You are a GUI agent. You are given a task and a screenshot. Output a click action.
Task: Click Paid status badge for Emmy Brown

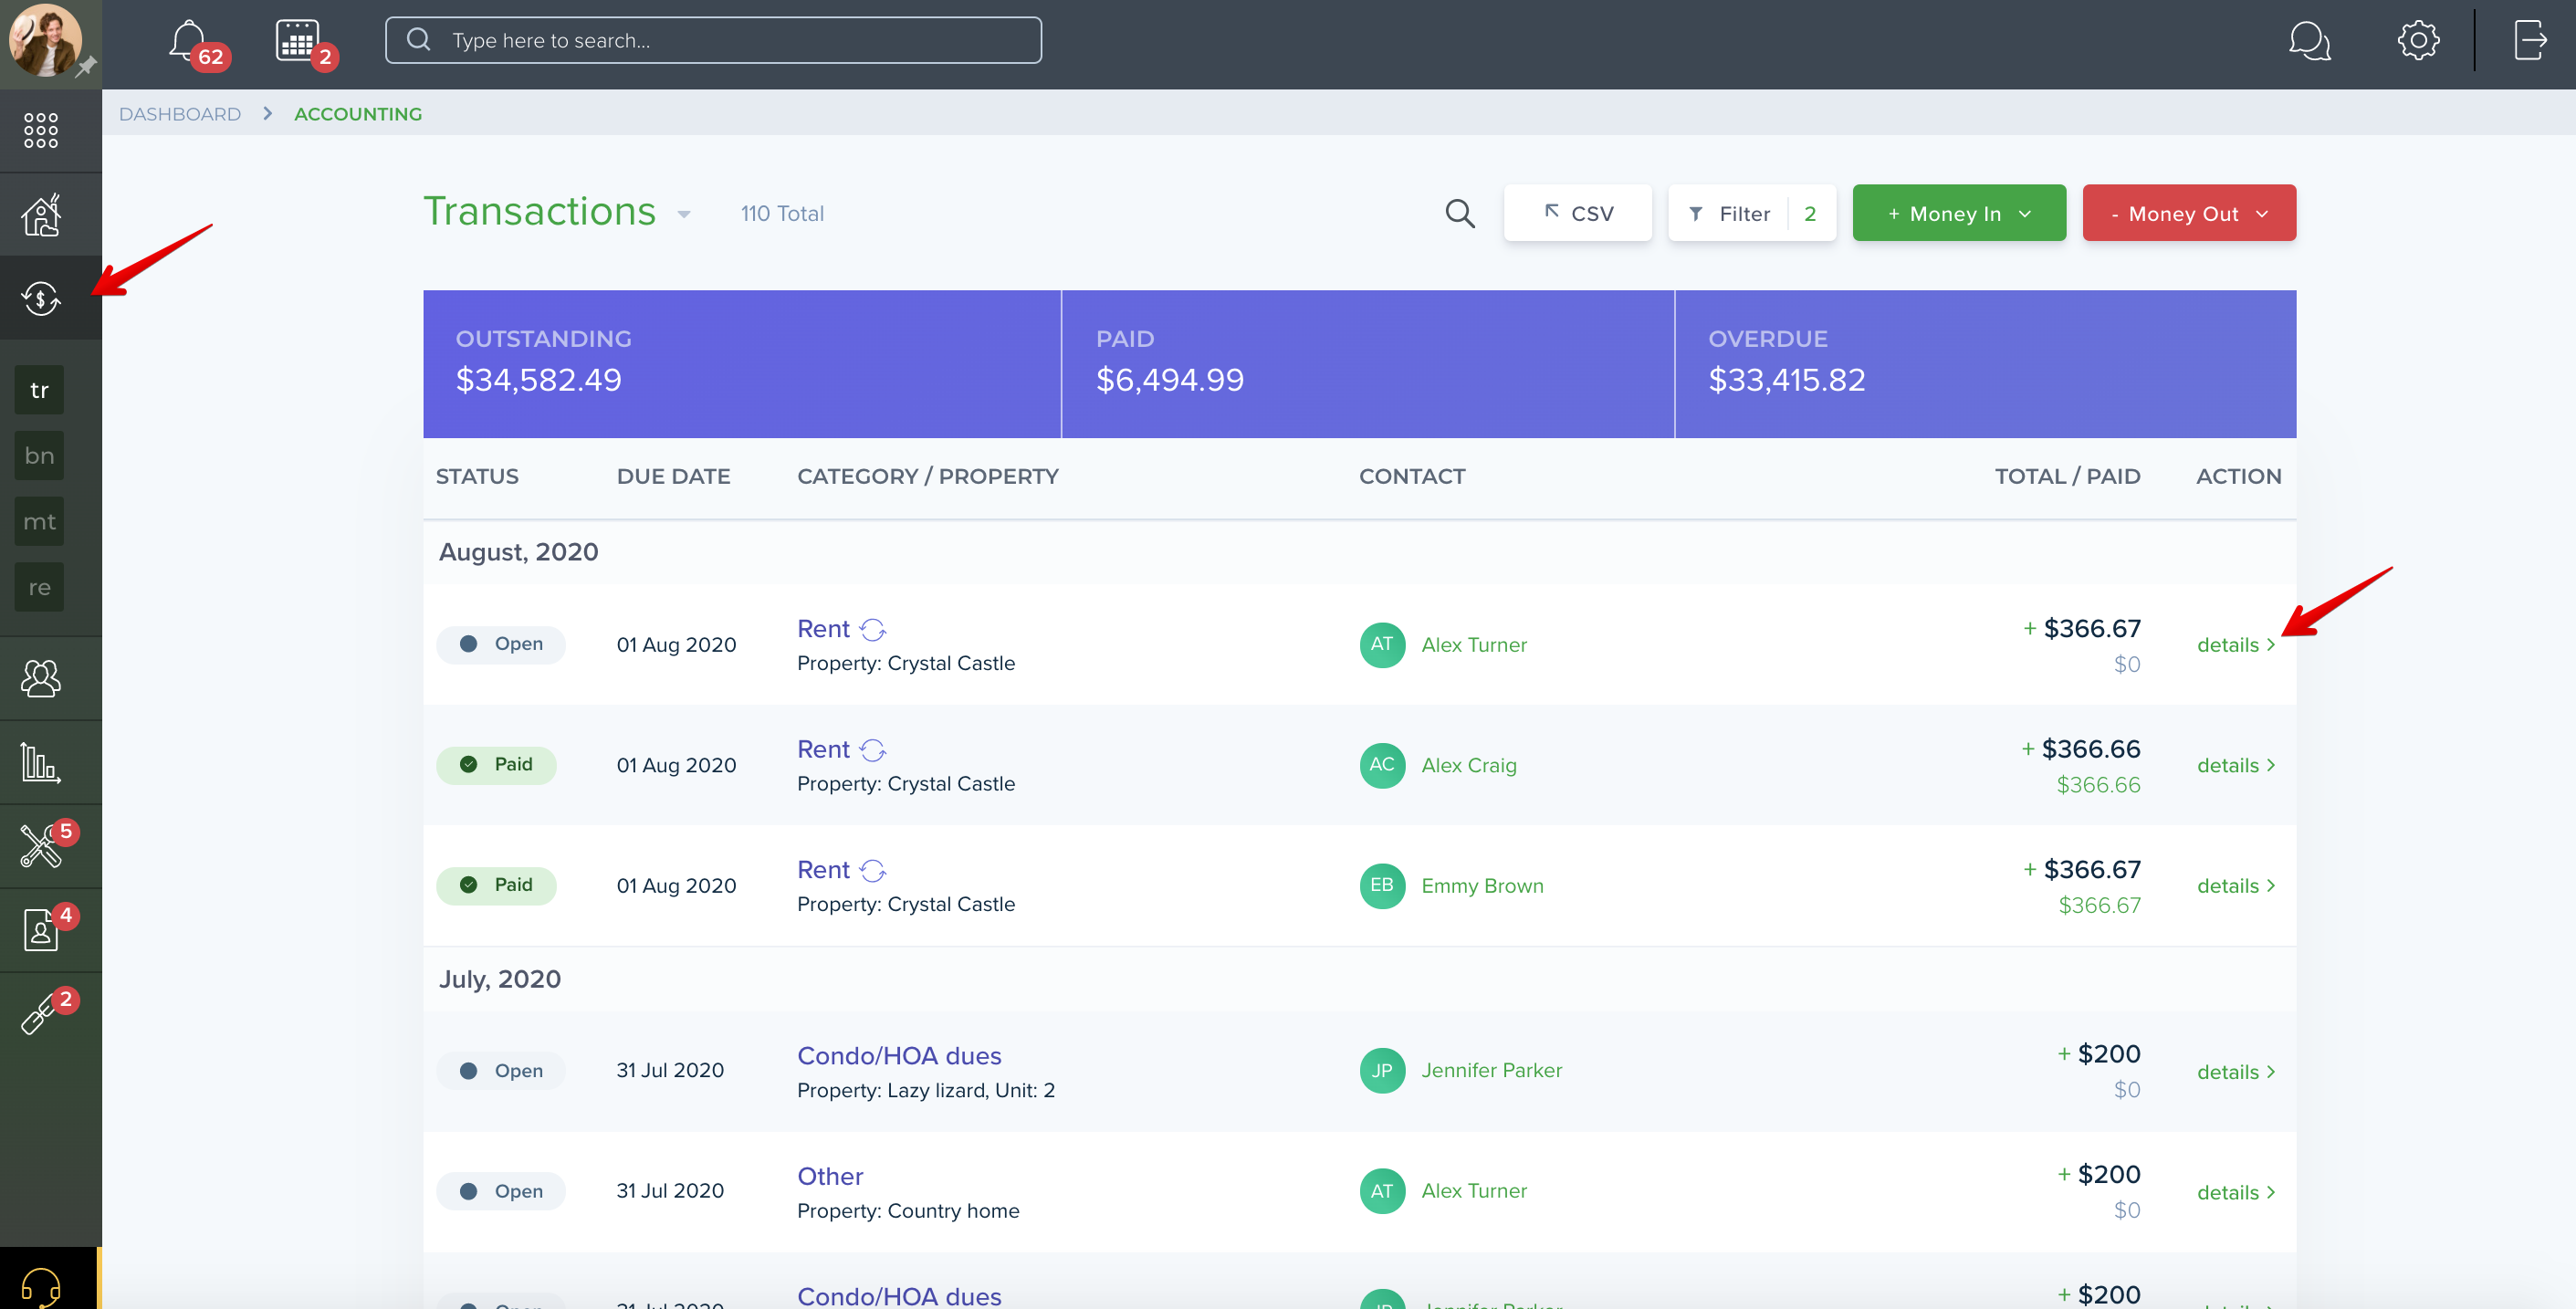coord(496,886)
